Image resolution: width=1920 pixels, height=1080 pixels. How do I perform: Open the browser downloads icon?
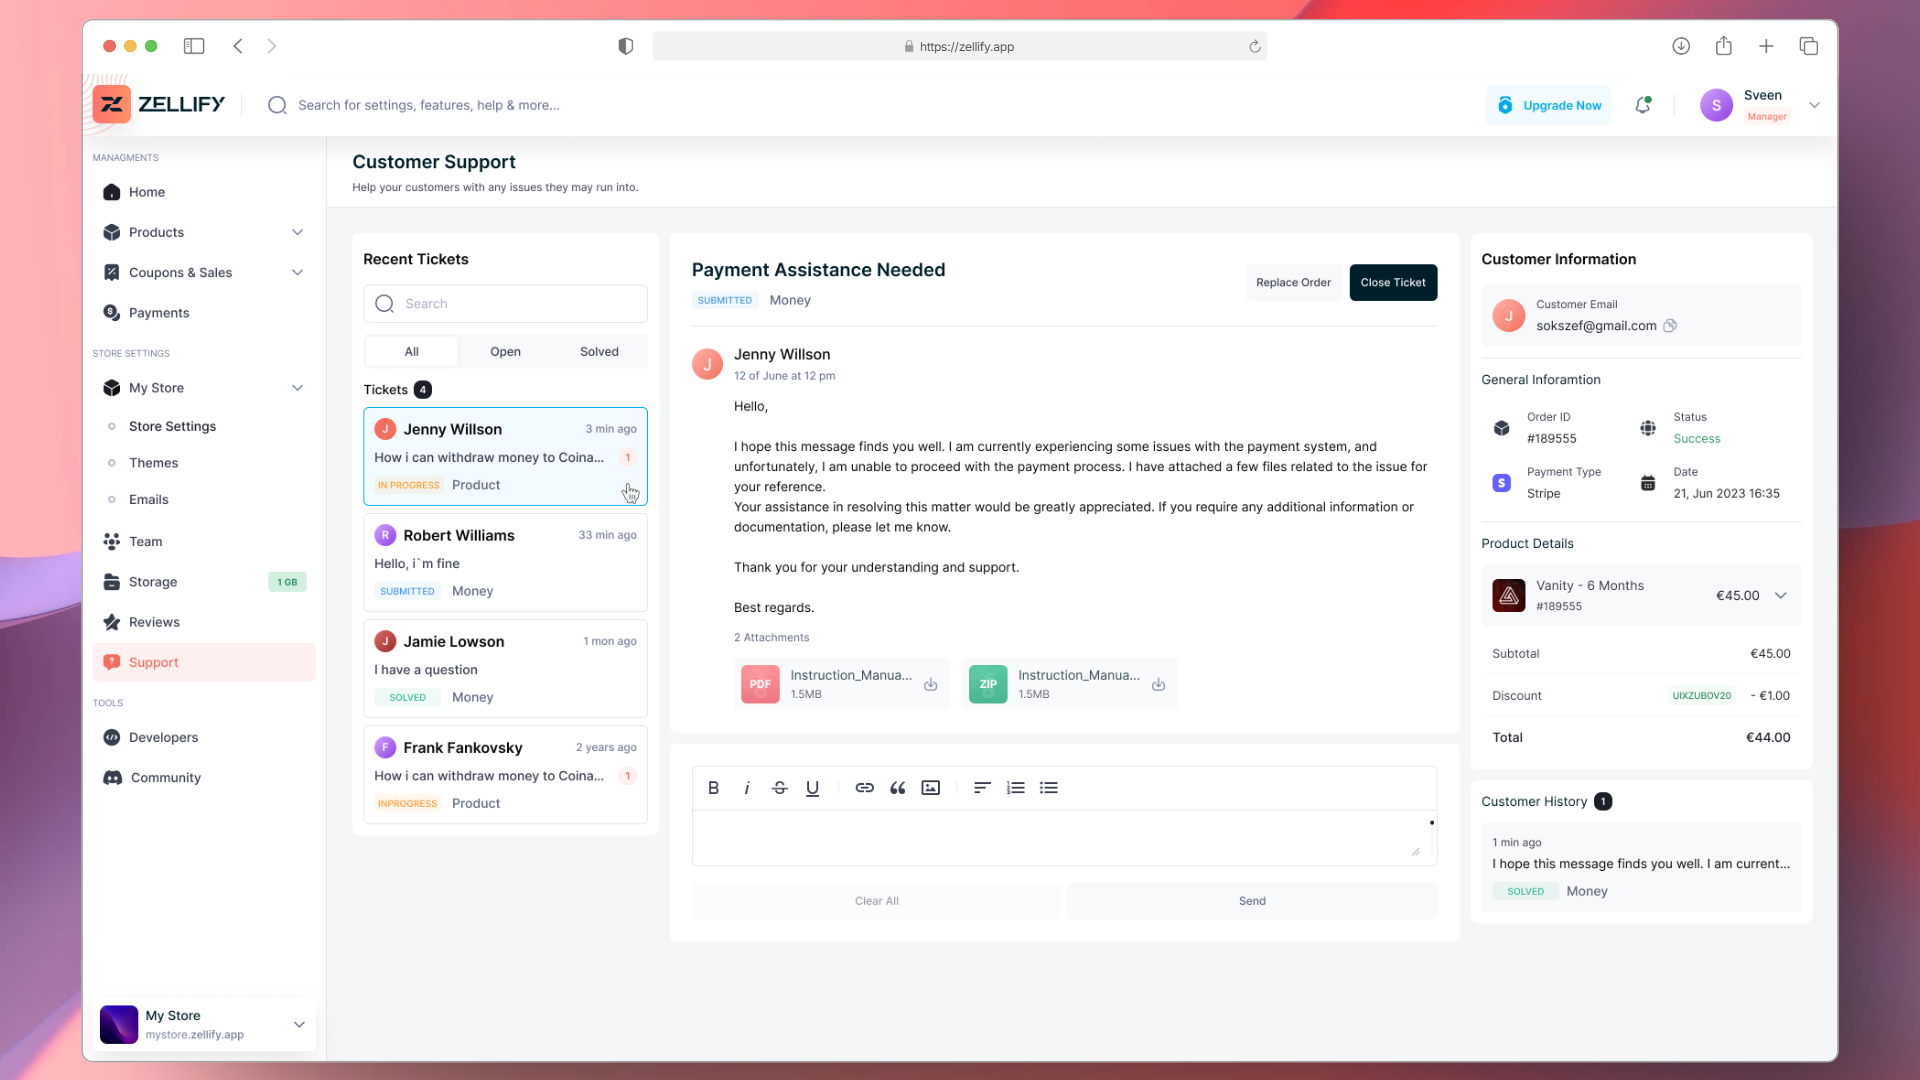click(1681, 46)
